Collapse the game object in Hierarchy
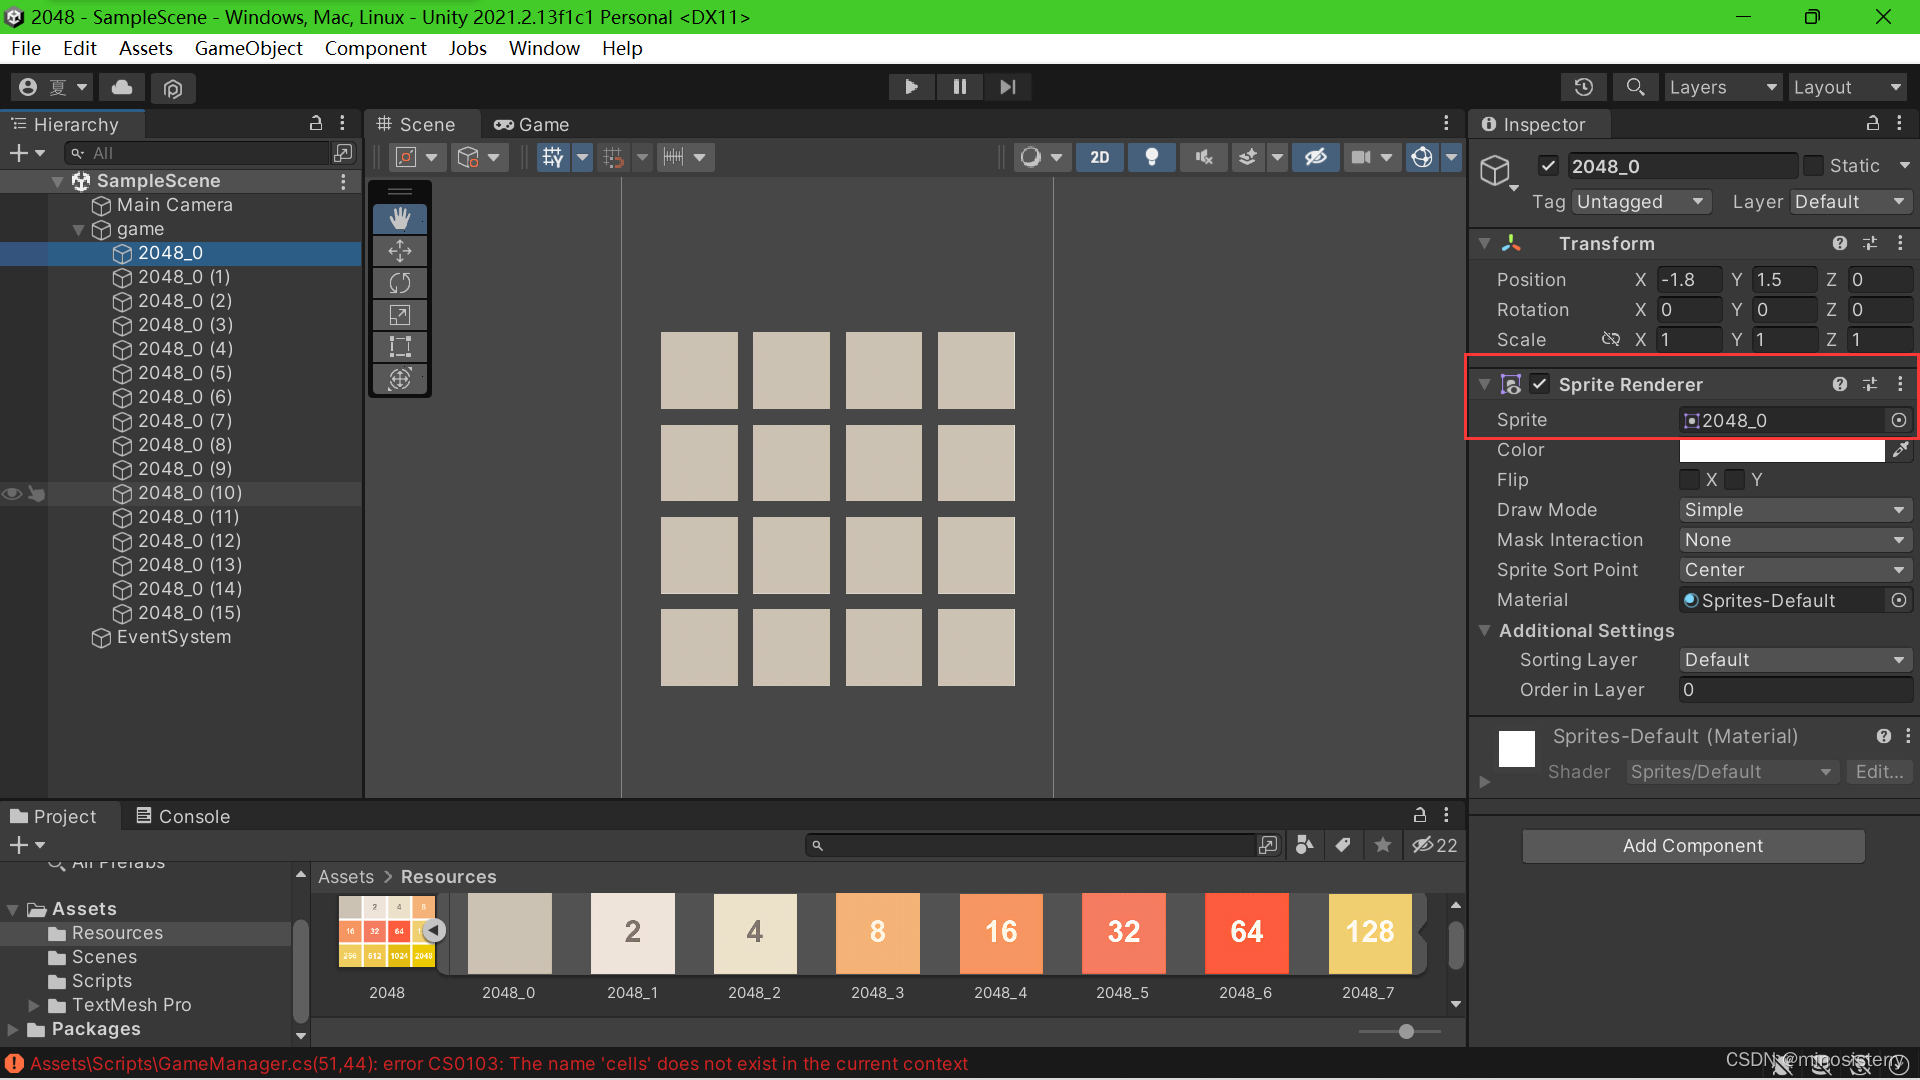The height and width of the screenshot is (1080, 1920). tap(78, 229)
